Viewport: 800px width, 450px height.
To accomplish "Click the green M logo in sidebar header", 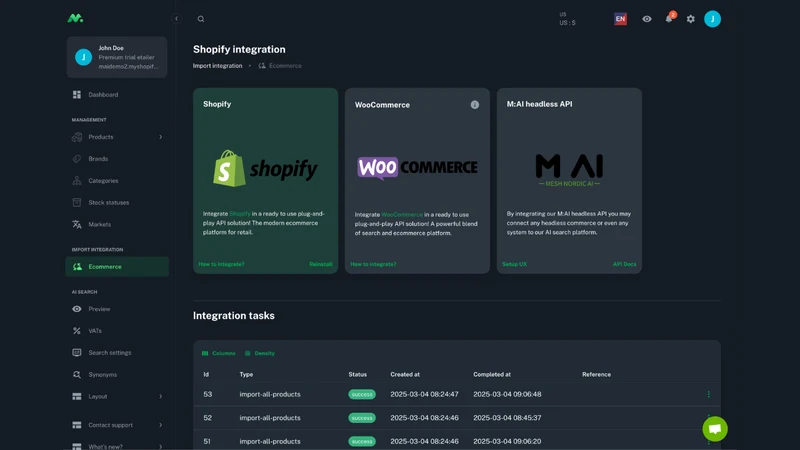I will 75,18.
